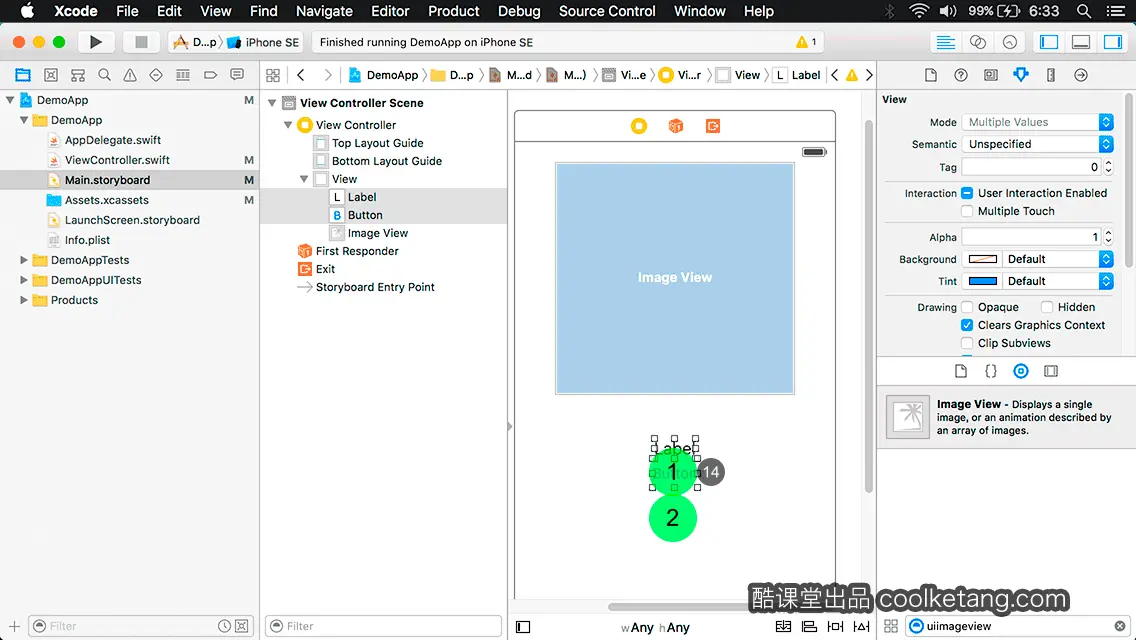The height and width of the screenshot is (640, 1136).
Task: Open the Editor menu
Action: 390,11
